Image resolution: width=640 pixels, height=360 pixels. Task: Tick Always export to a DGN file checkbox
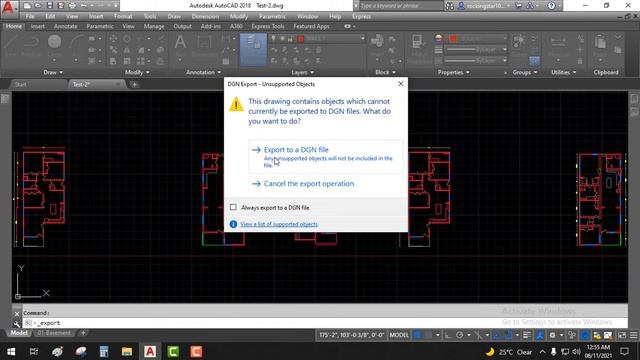pos(233,207)
